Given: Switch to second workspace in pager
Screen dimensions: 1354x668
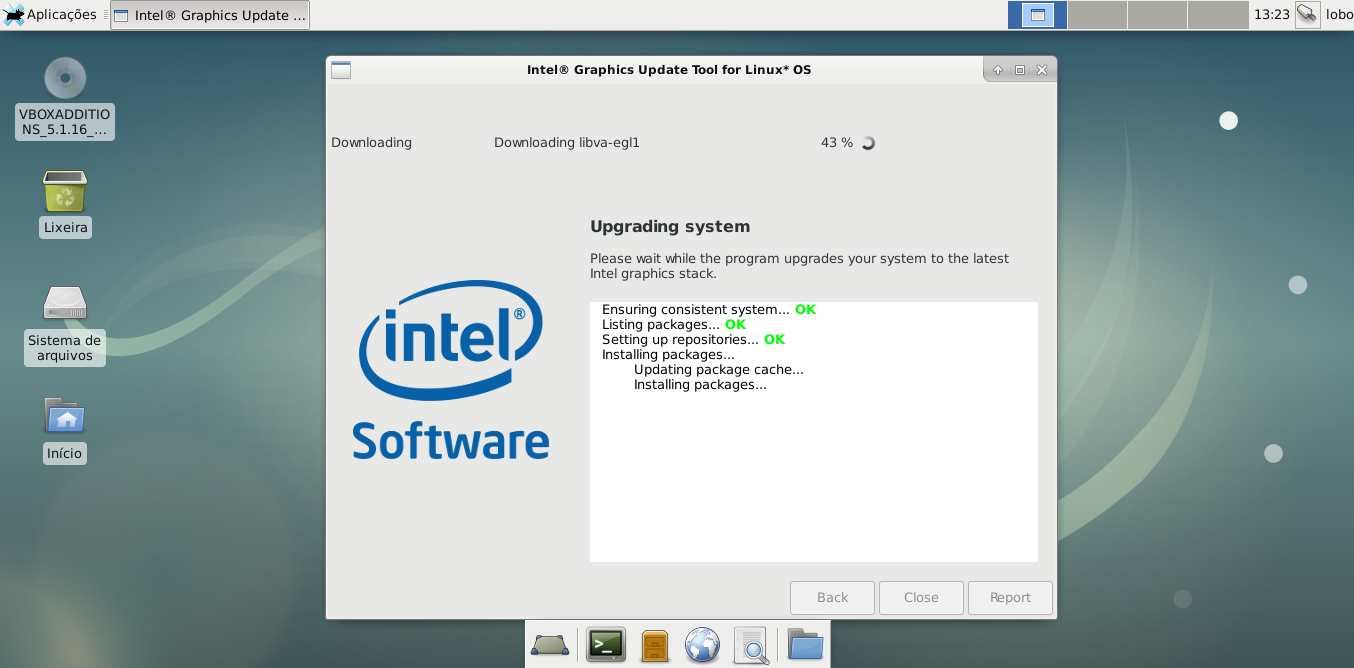Looking at the screenshot, I should [1097, 15].
